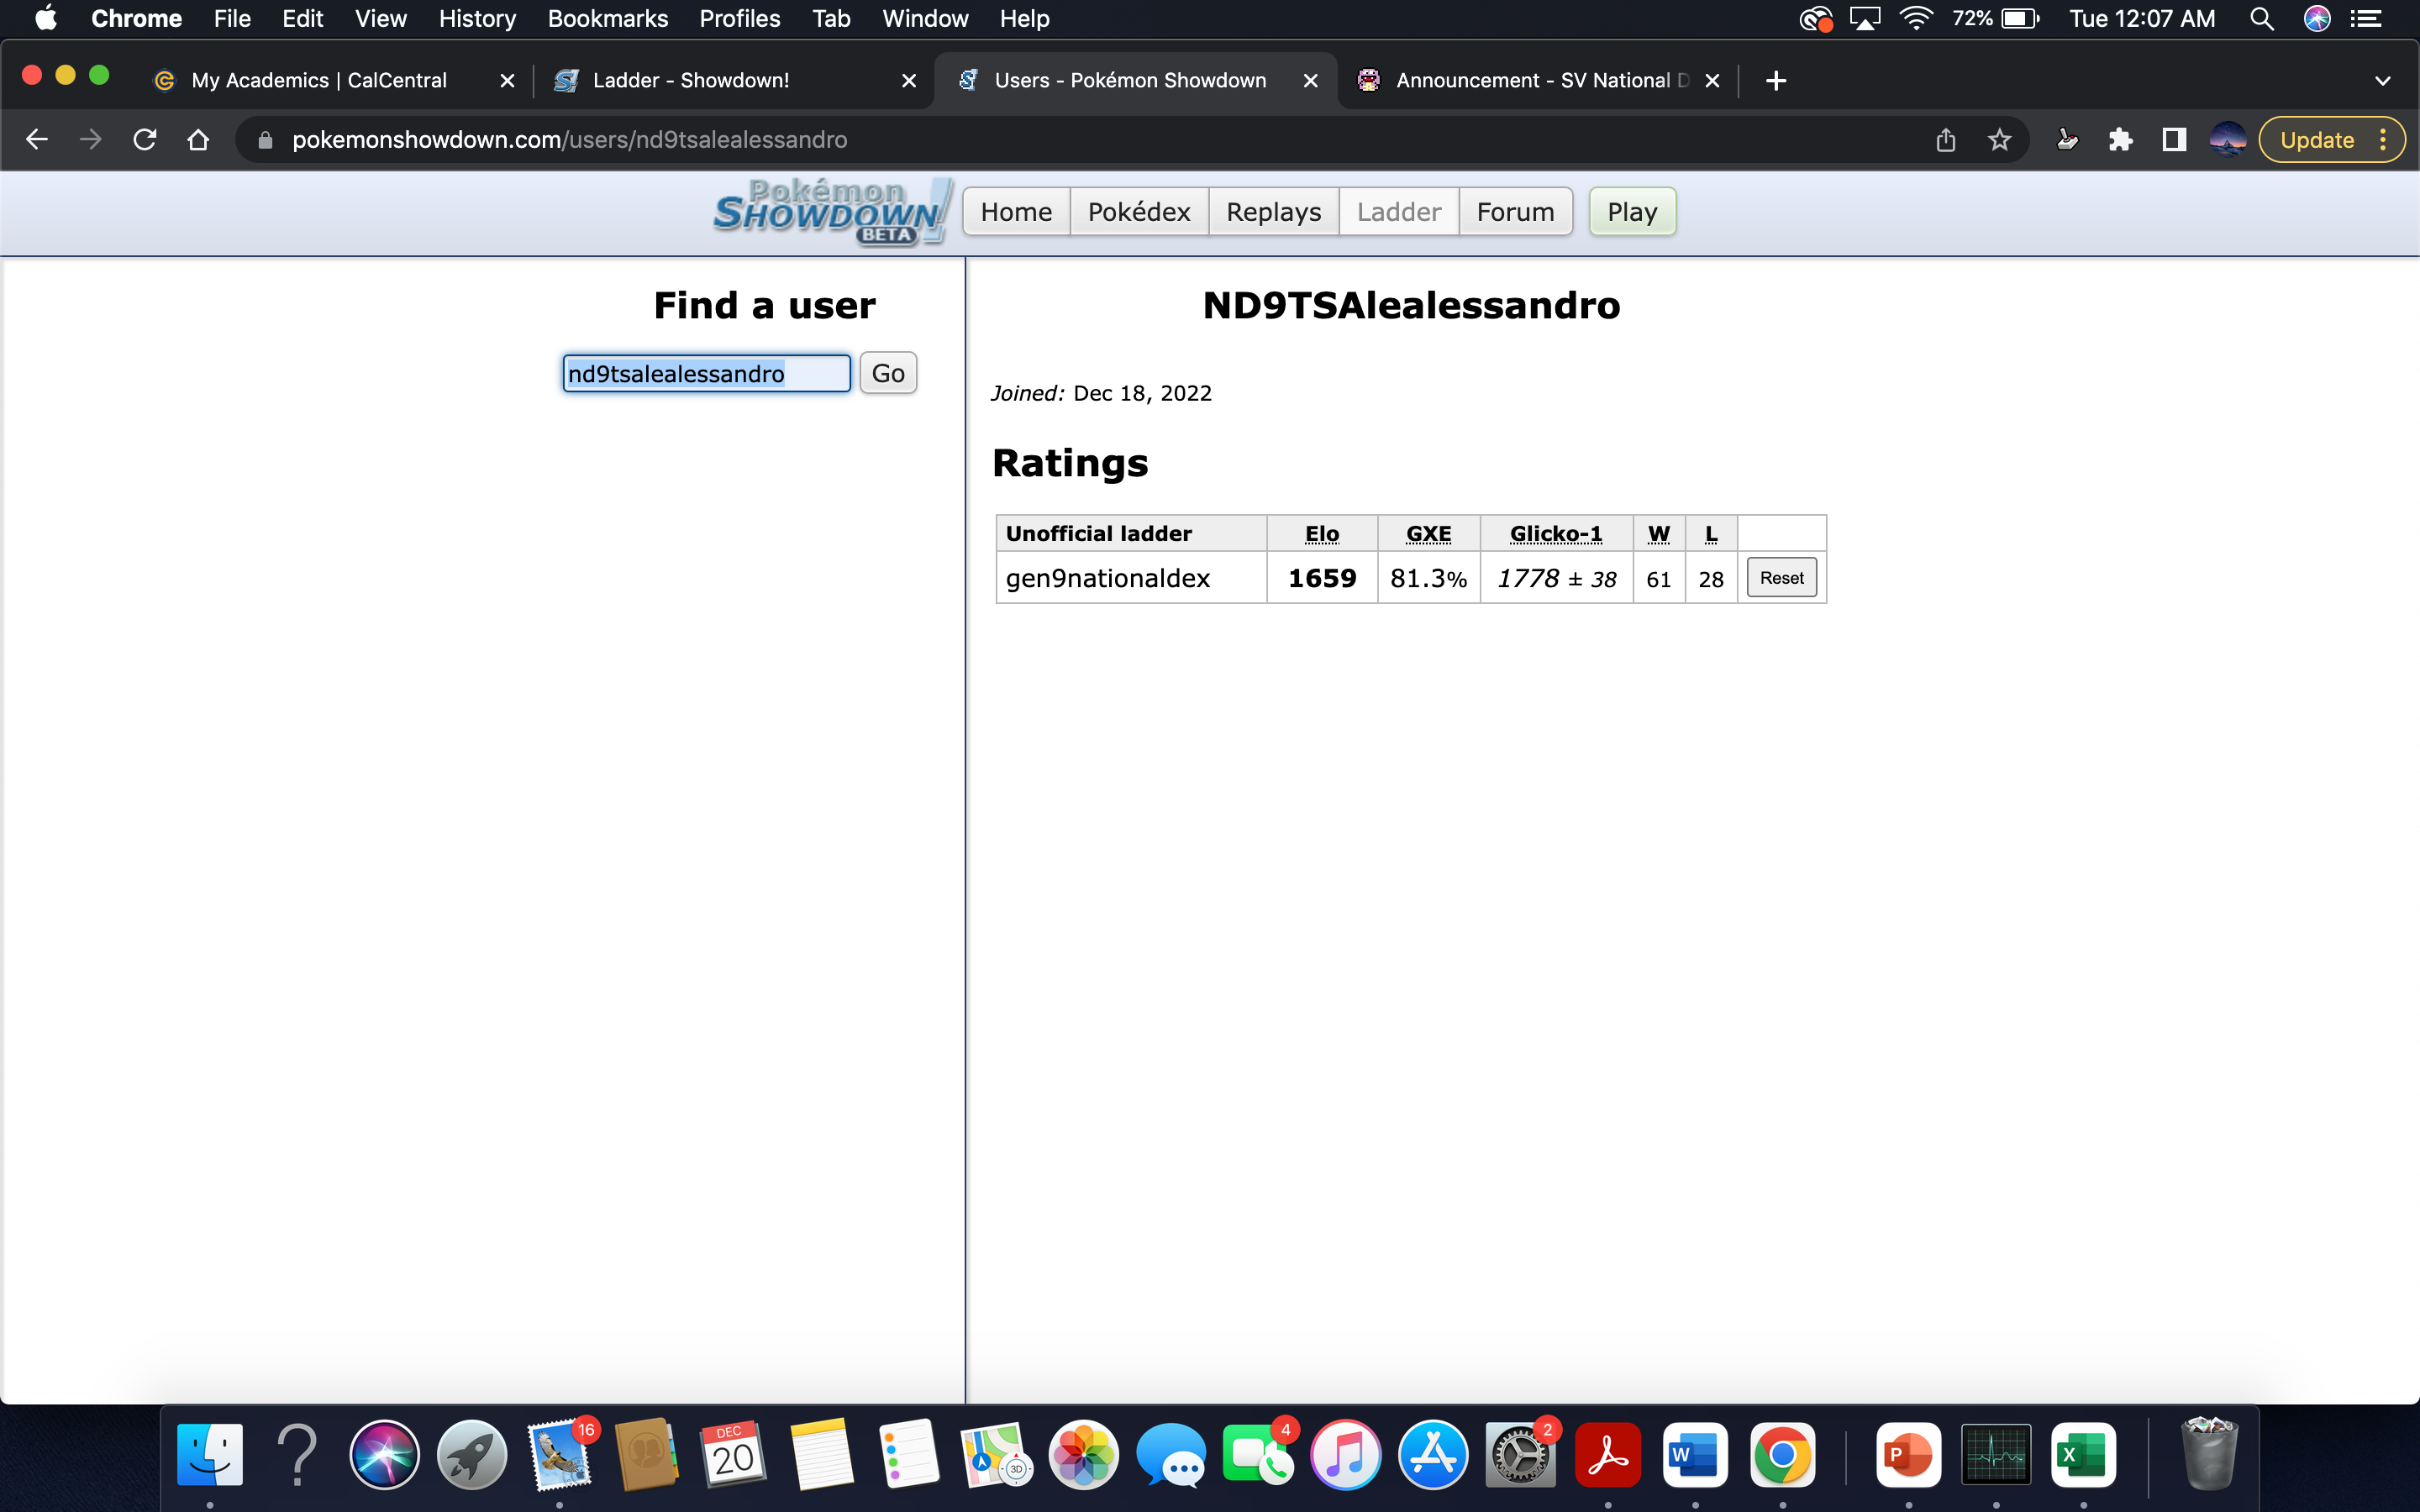This screenshot has width=2420, height=1512.
Task: Open the new tab plus button
Action: pos(1776,80)
